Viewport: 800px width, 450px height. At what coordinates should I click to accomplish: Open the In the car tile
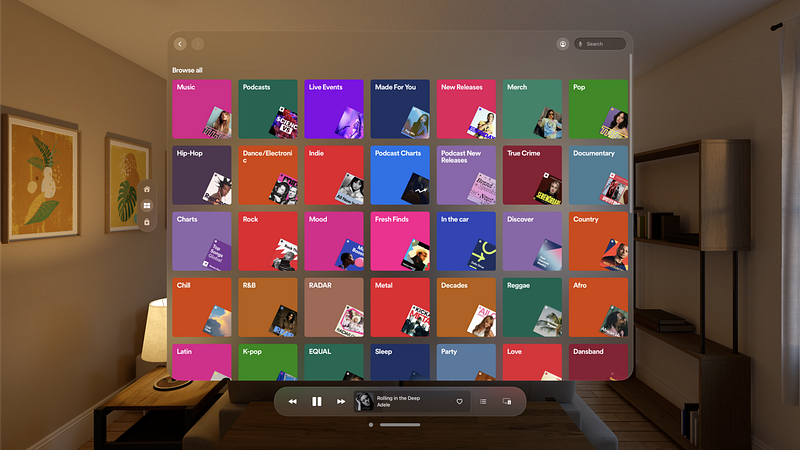click(x=466, y=241)
